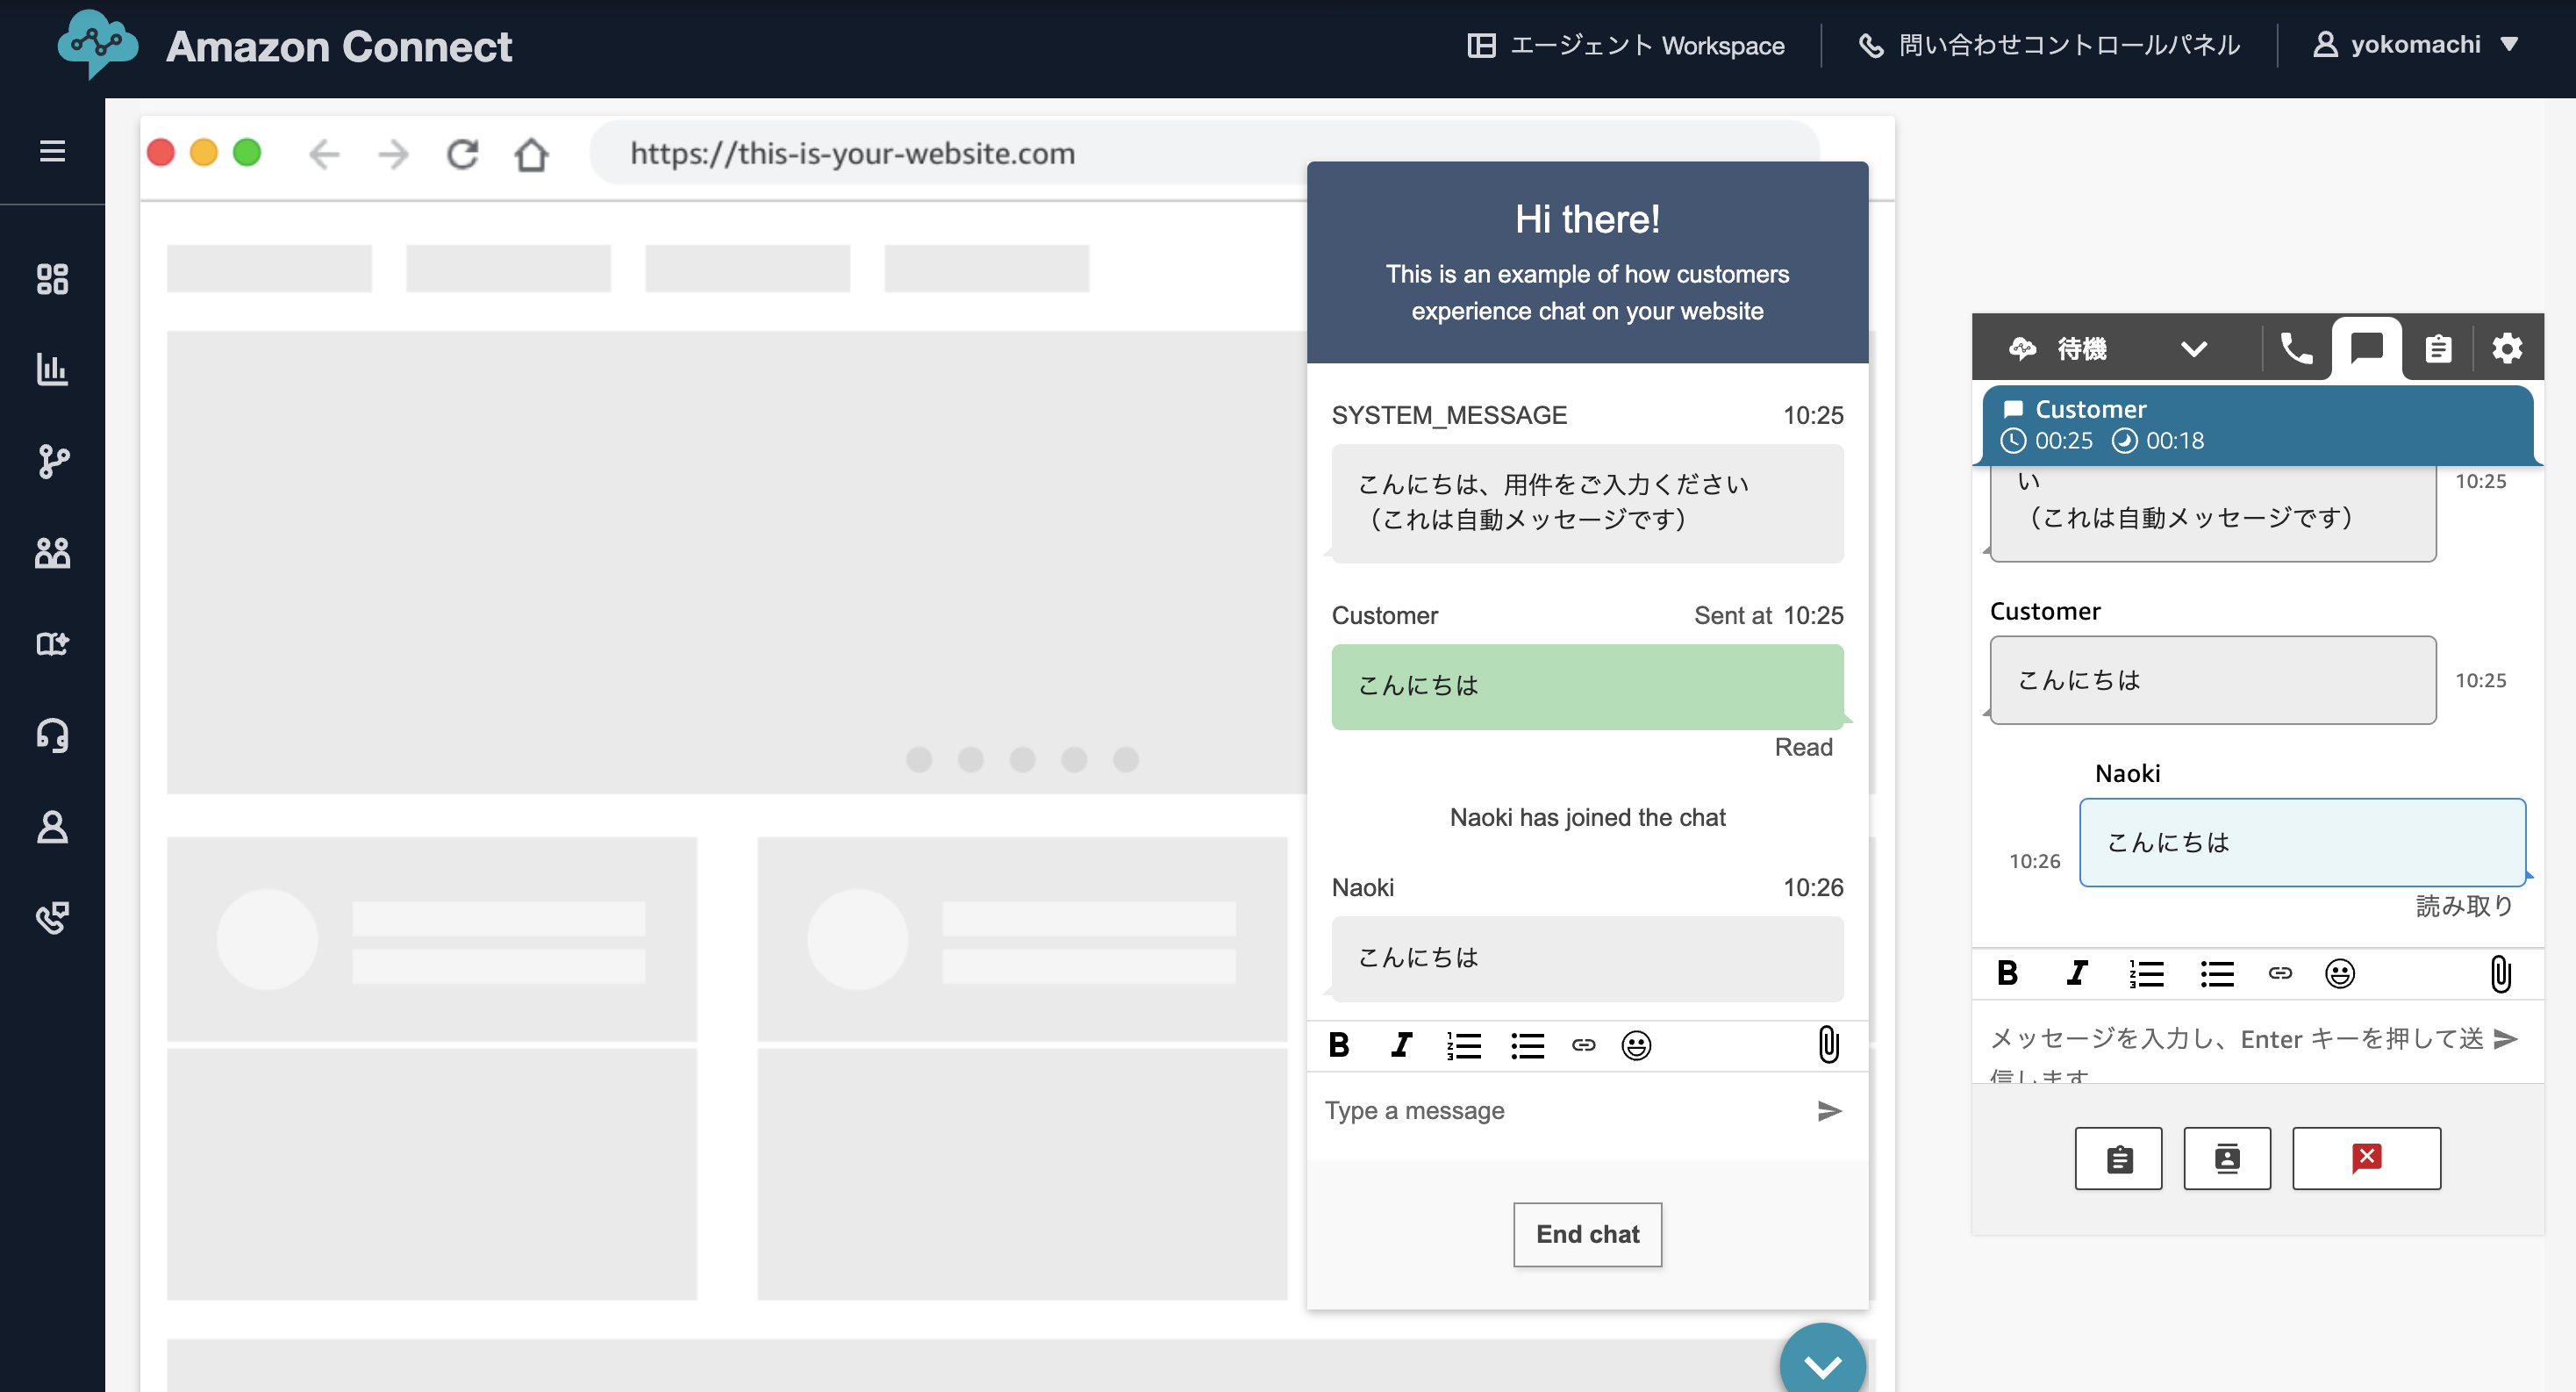Expand the agent status 待機 dropdown
The width and height of the screenshot is (2576, 1392).
click(2193, 349)
